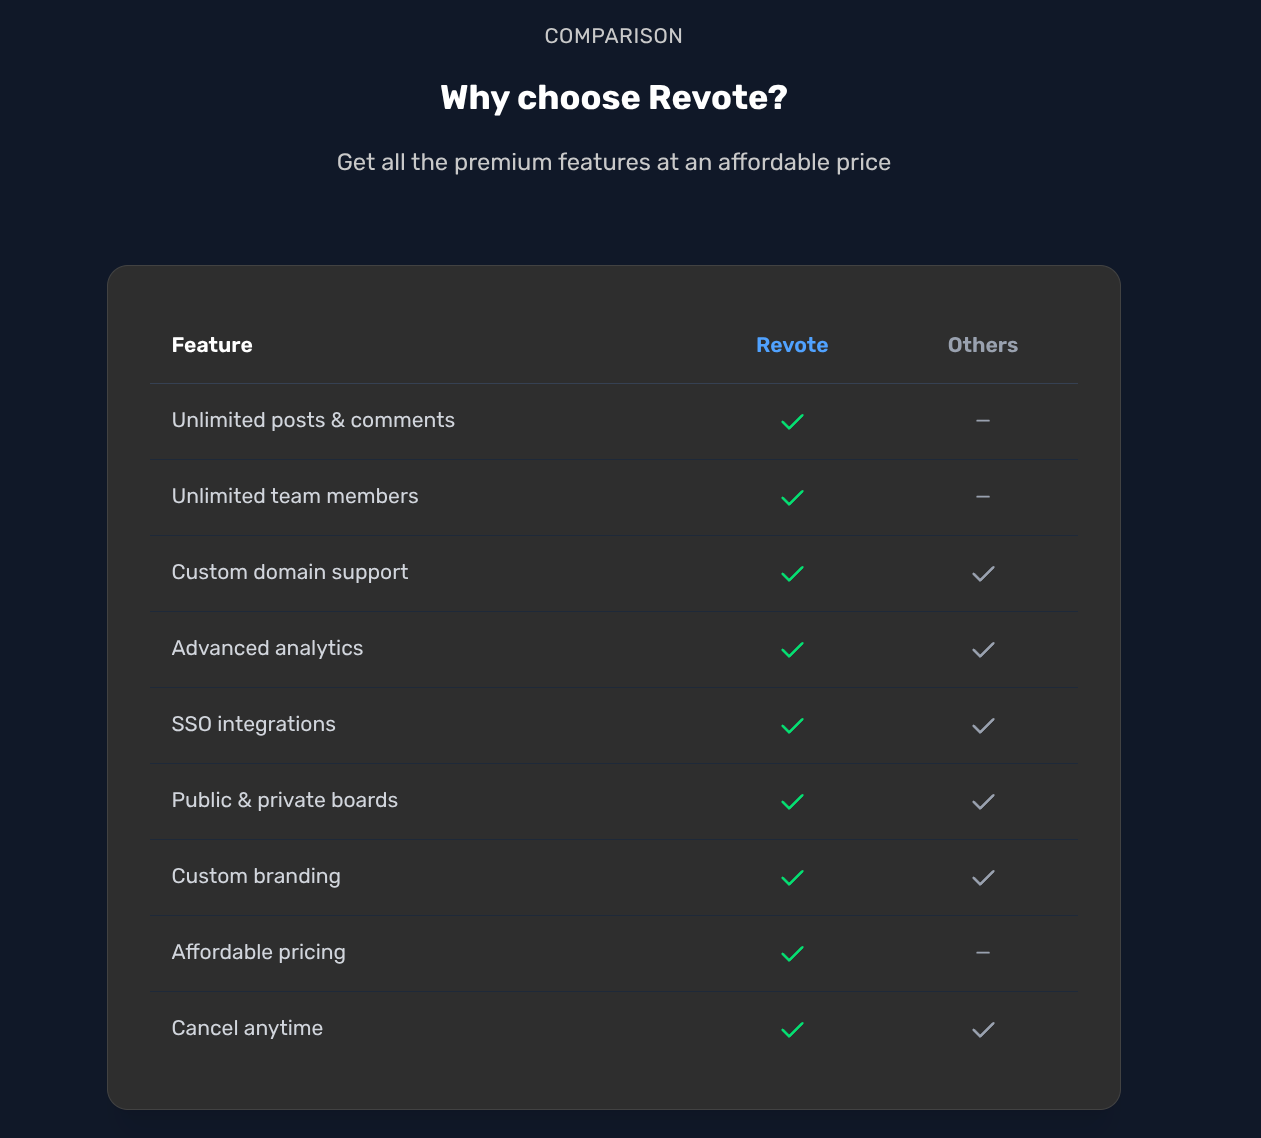Select the Others checkmark for Public & private boards
The height and width of the screenshot is (1138, 1261).
tap(982, 802)
